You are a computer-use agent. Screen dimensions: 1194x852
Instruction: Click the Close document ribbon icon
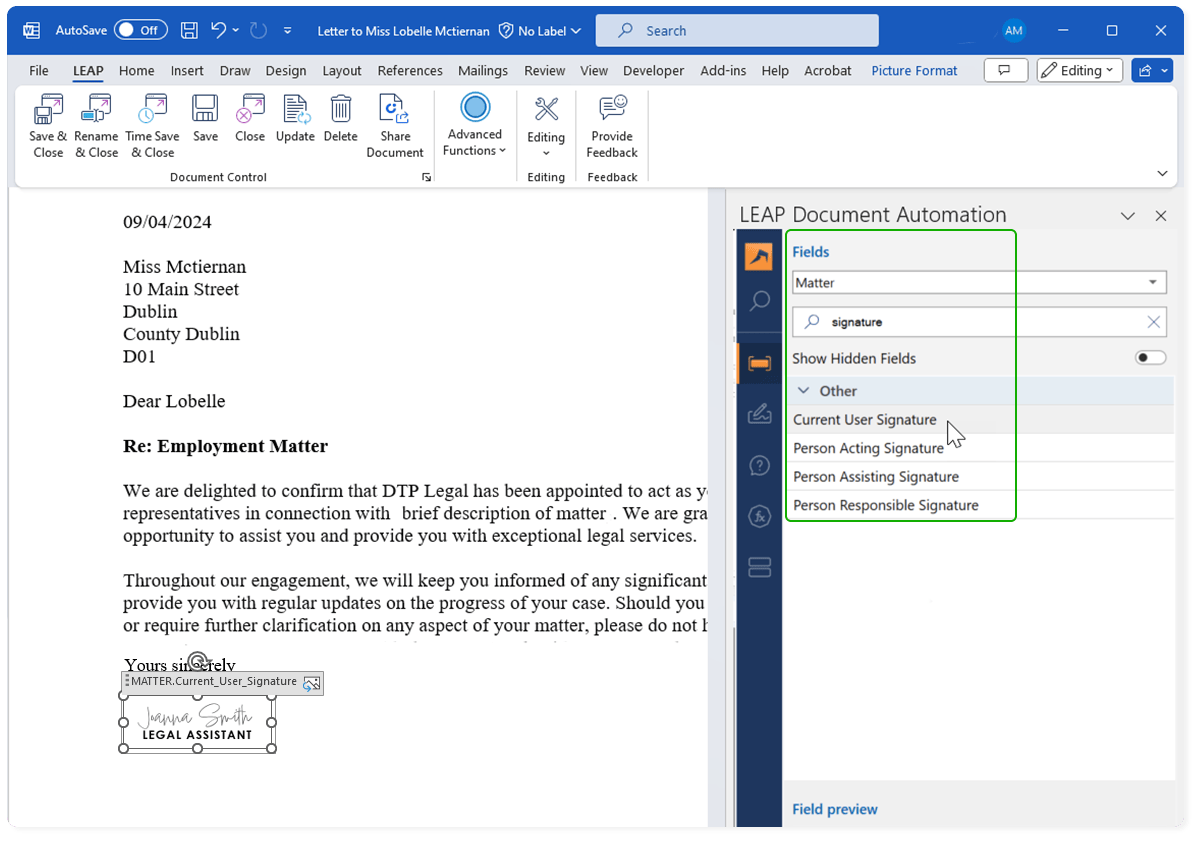click(250, 119)
